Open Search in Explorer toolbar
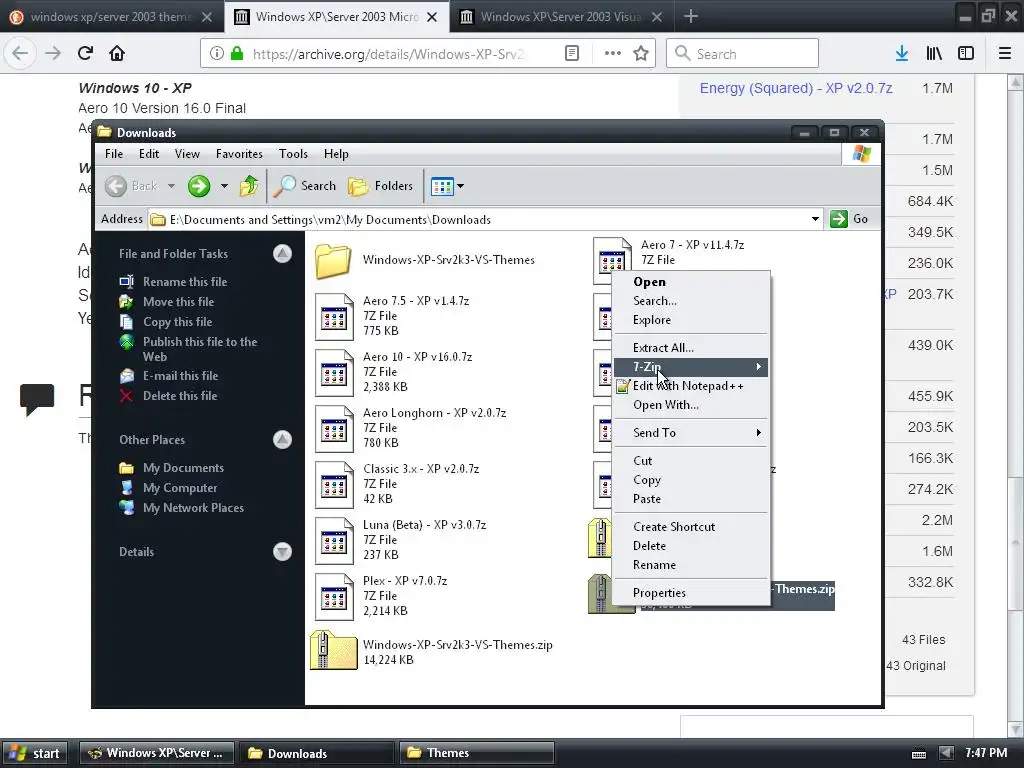The width and height of the screenshot is (1024, 768). tap(305, 186)
